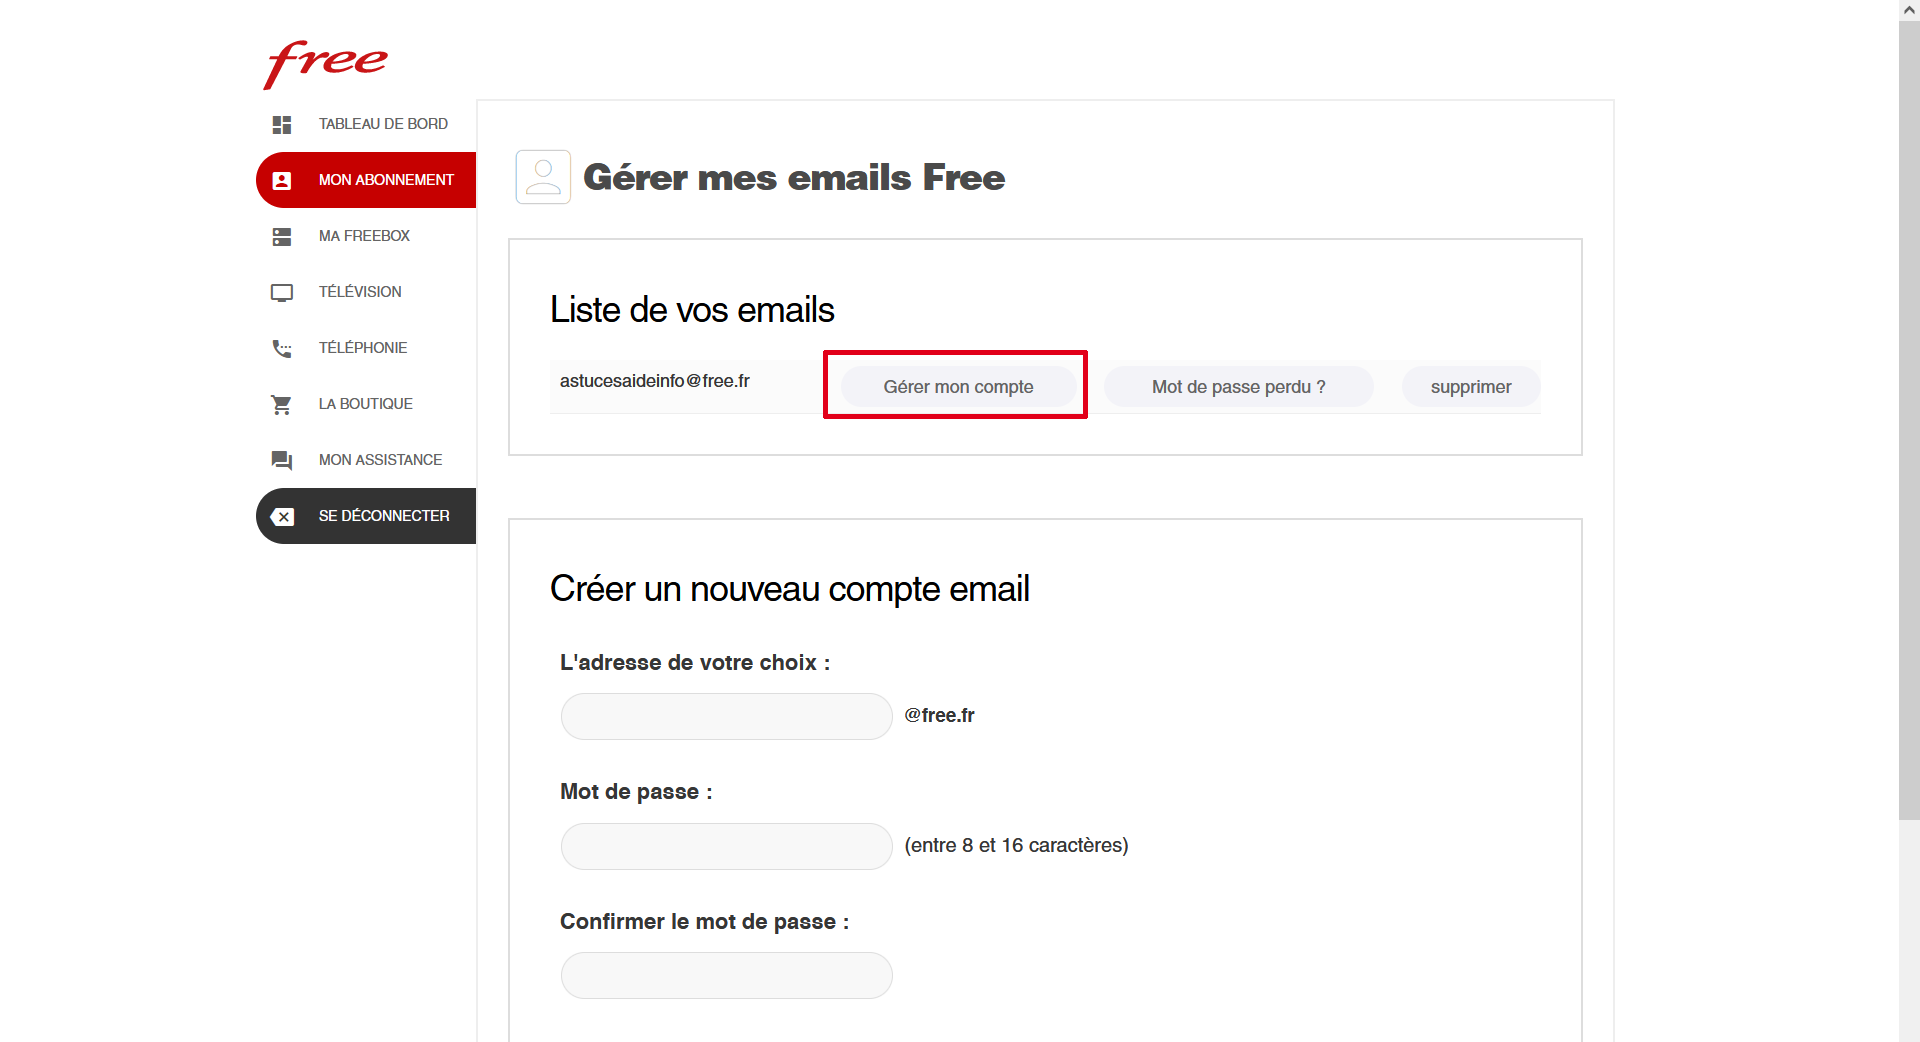Image resolution: width=1920 pixels, height=1042 pixels.
Task: Click the scrollbar up arrow
Action: coord(1909,10)
